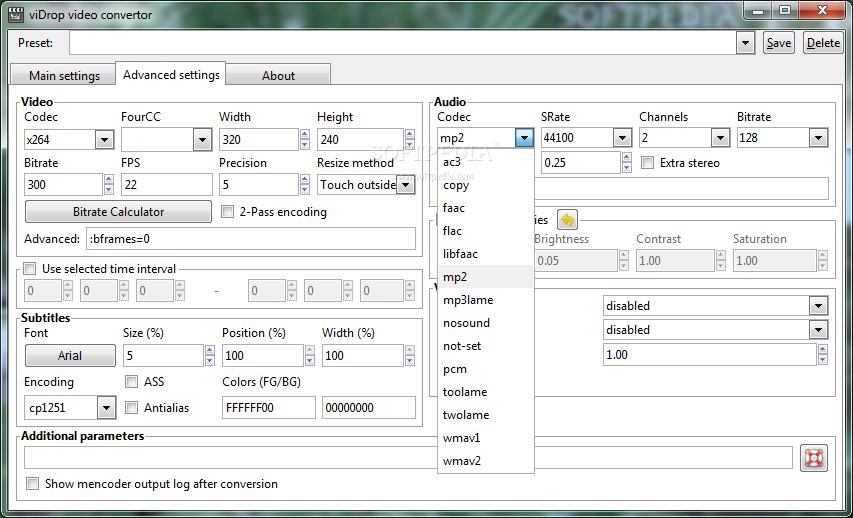This screenshot has height=518, width=853.
Task: Choose wmav2 audio codec
Action: pyautogui.click(x=485, y=461)
